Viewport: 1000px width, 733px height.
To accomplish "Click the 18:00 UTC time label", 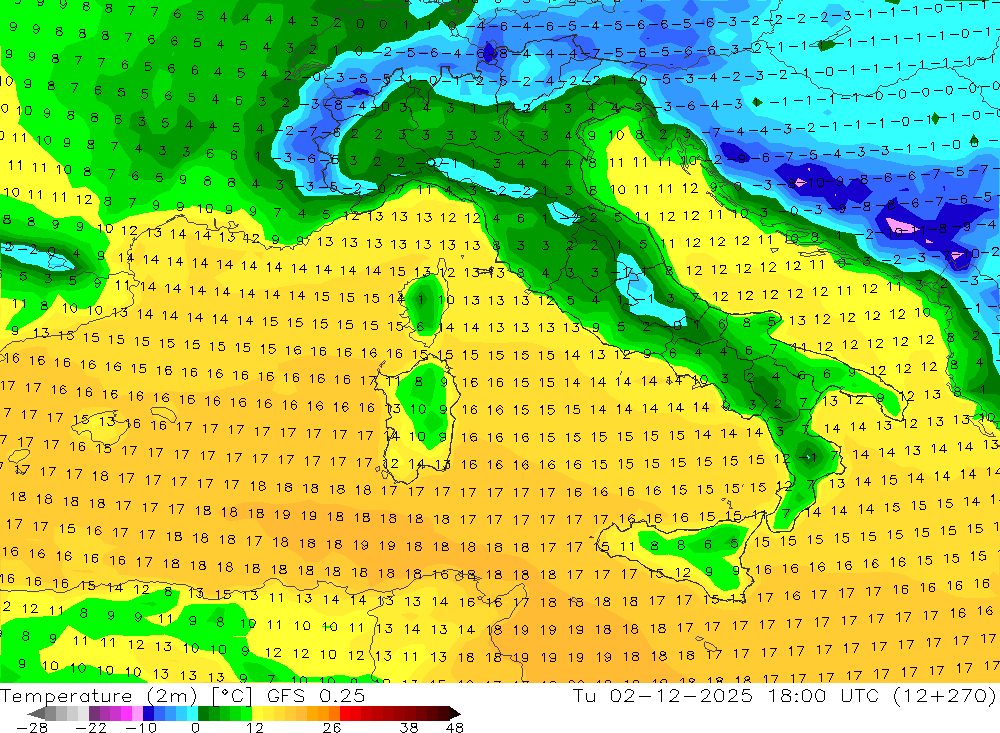I will (x=822, y=696).
